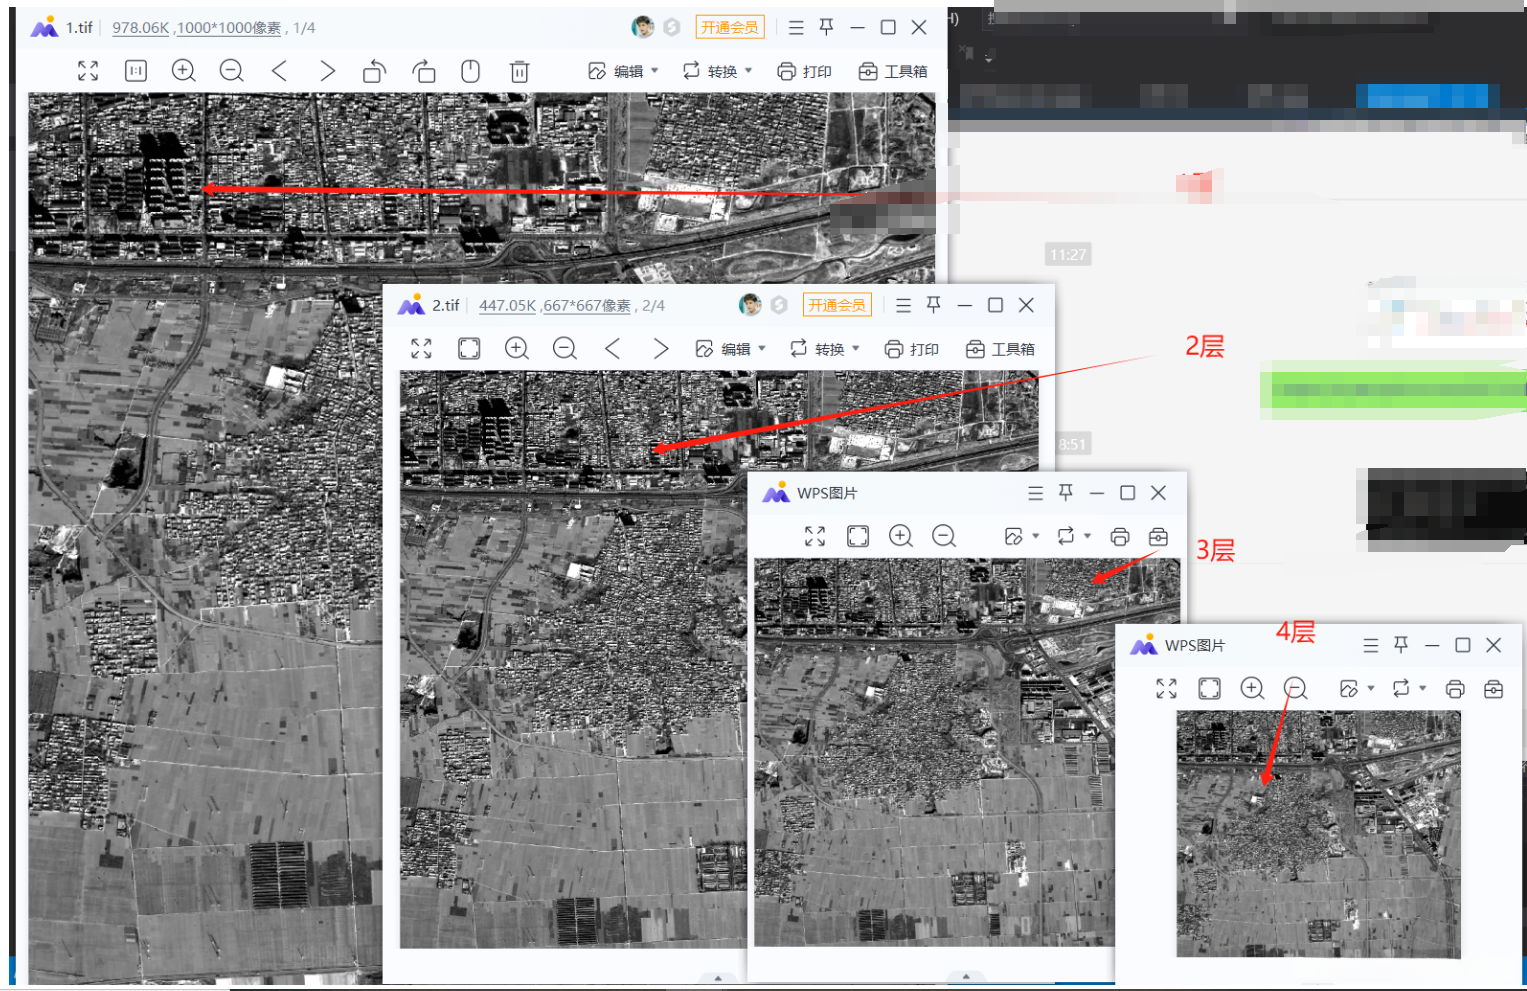Fit image to window in third WPS图片 window
1527x991 pixels.
click(858, 536)
